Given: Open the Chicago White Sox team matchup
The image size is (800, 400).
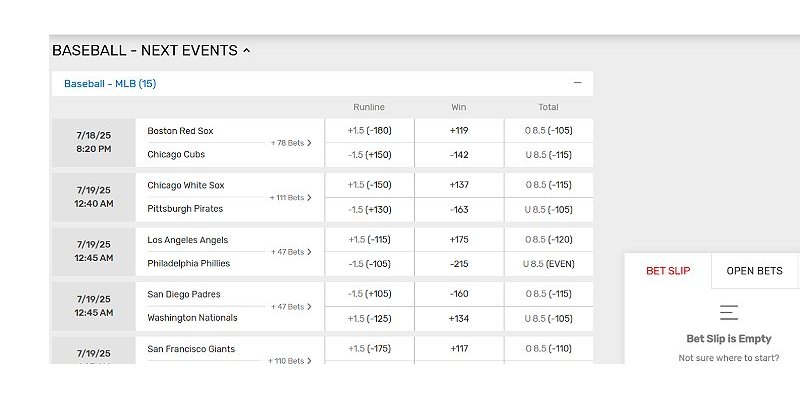Looking at the screenshot, I should pos(186,185).
